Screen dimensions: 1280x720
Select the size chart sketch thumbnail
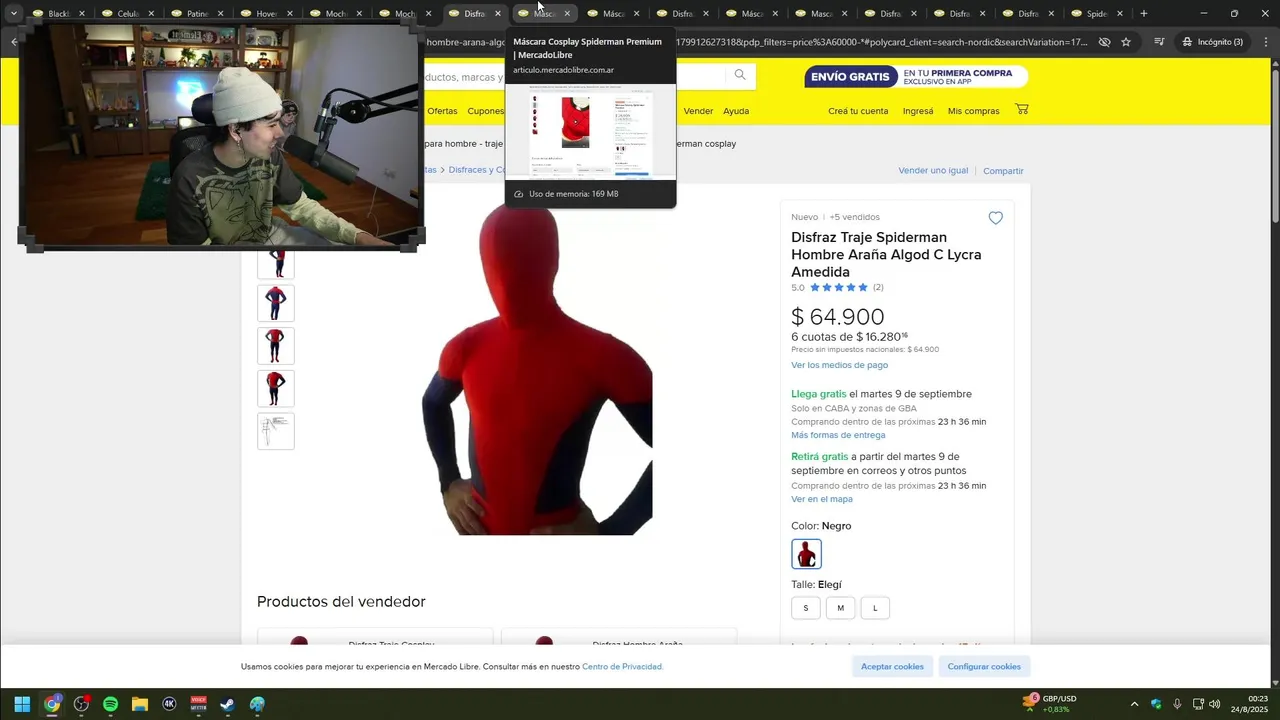(x=276, y=431)
